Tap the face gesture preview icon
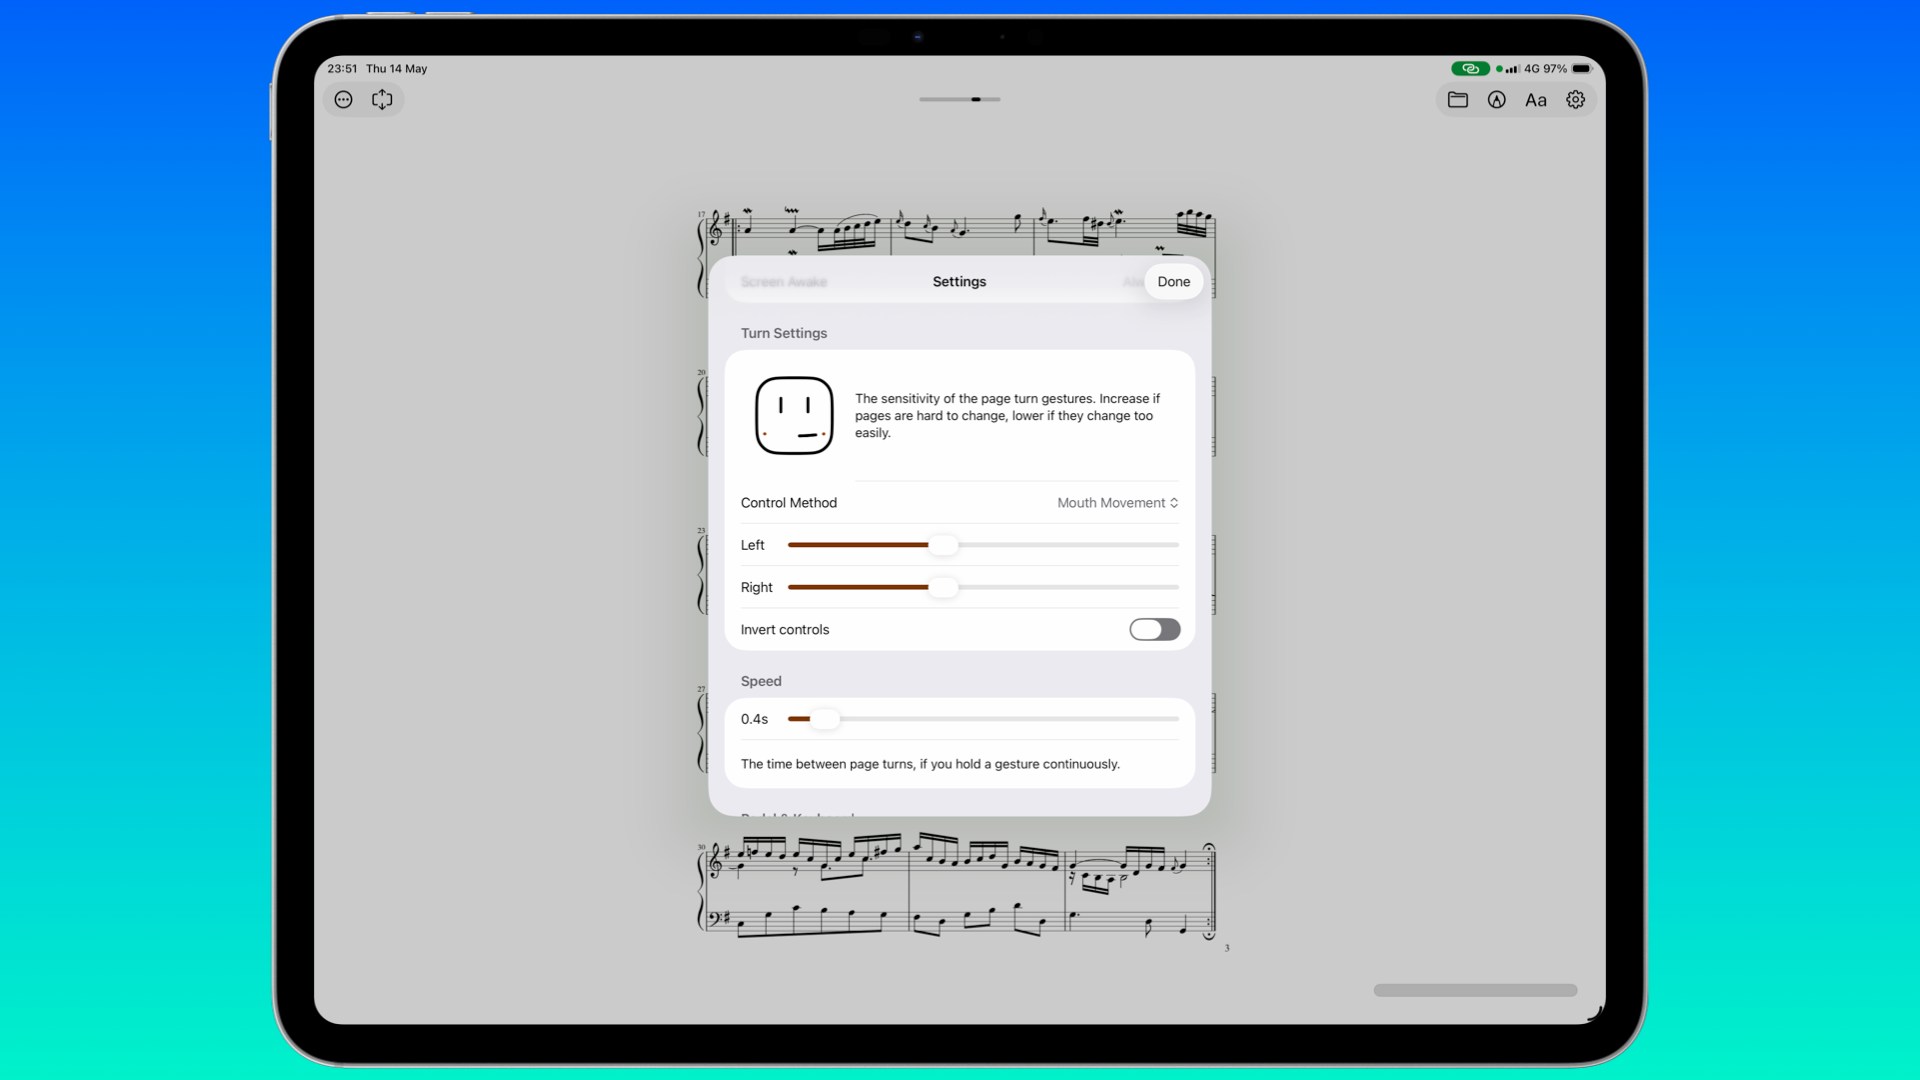1920x1080 pixels. pos(794,415)
